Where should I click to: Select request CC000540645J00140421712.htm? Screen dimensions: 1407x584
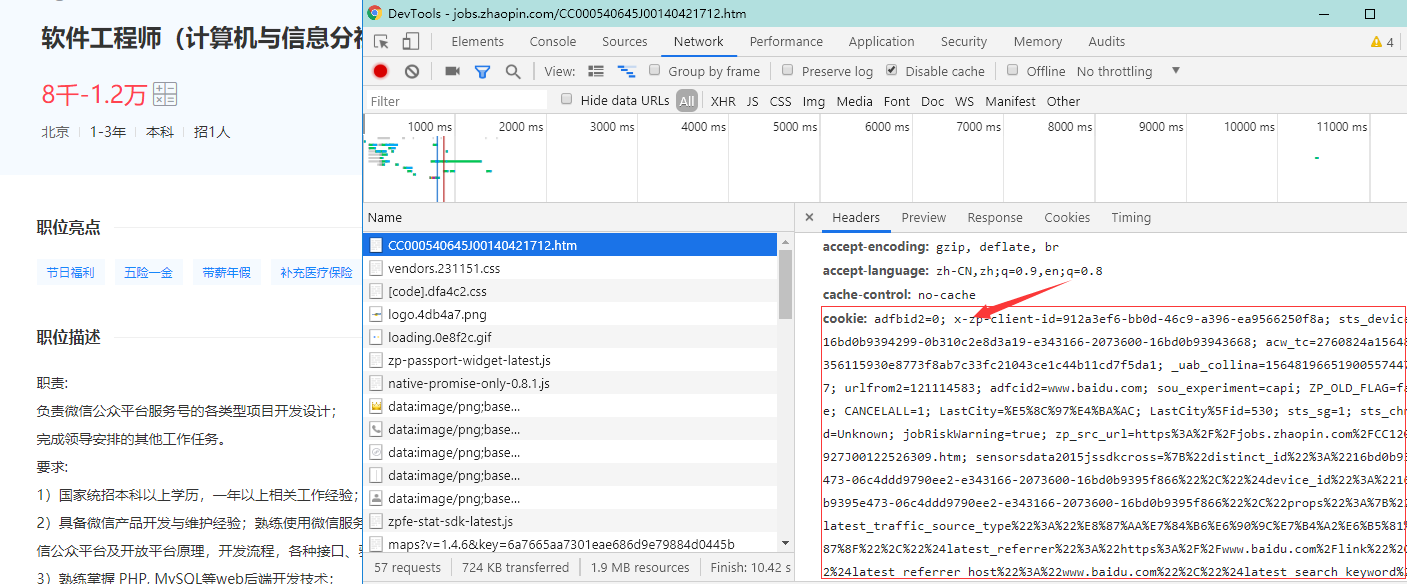click(571, 245)
